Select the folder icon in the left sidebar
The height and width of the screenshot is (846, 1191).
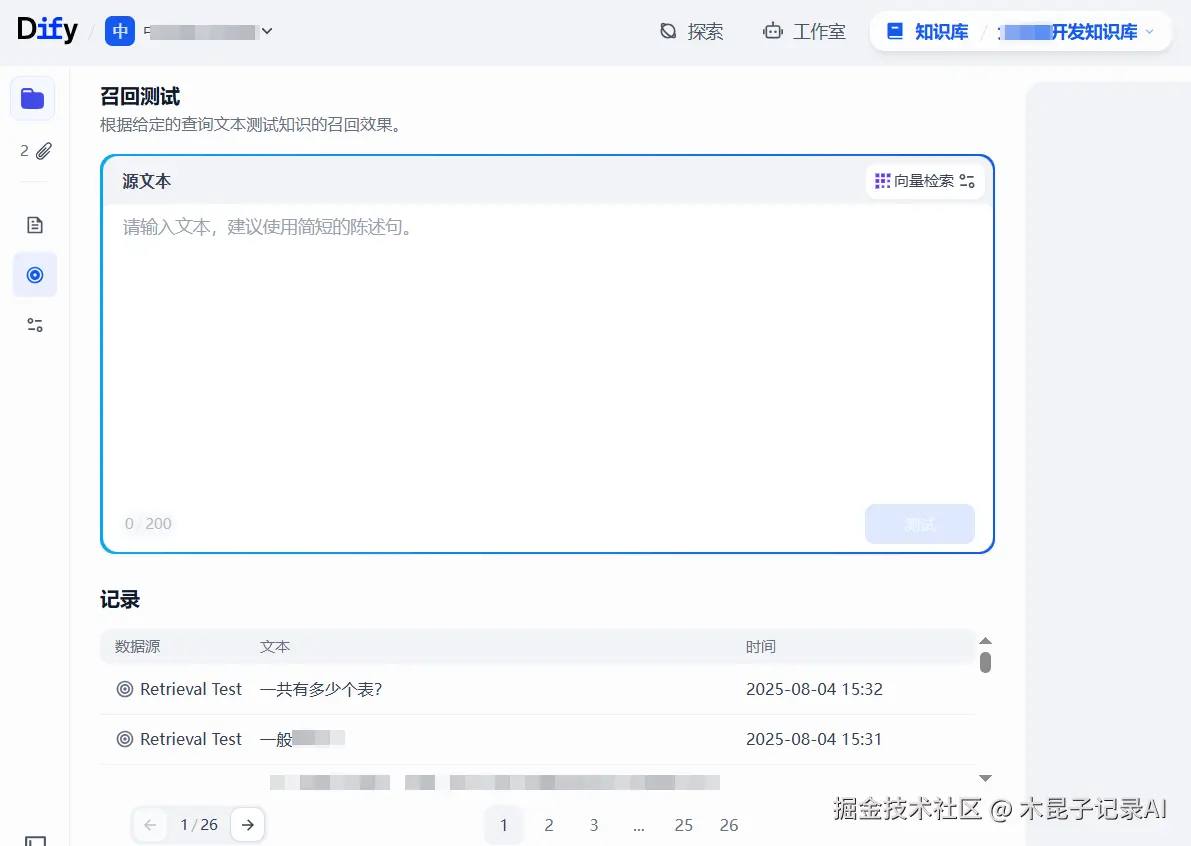tap(32, 98)
